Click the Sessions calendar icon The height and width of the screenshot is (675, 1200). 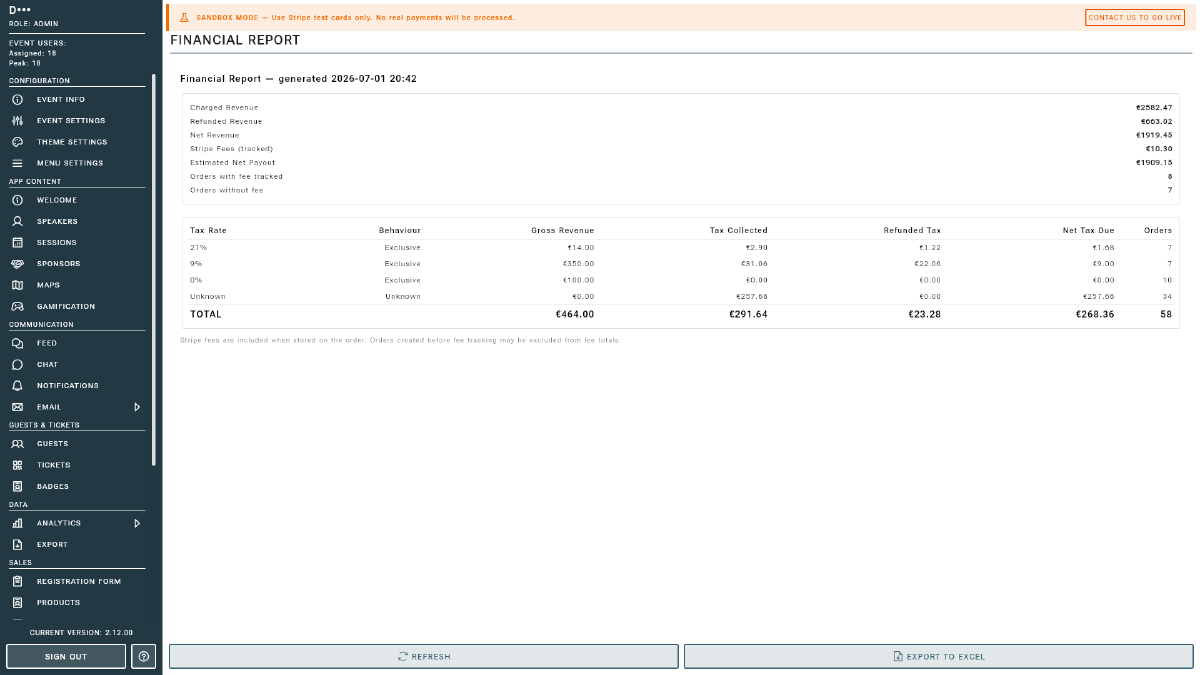coord(17,242)
